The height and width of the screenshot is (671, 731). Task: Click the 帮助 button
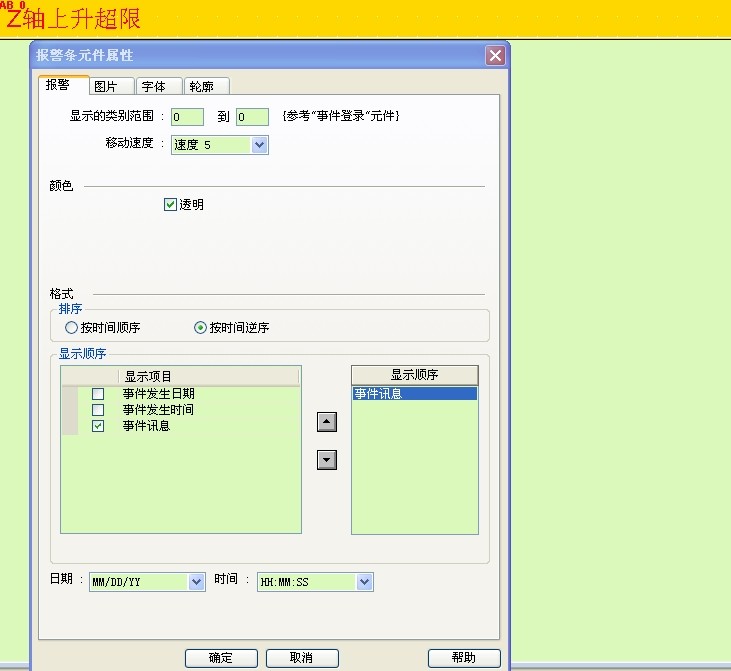pos(464,658)
